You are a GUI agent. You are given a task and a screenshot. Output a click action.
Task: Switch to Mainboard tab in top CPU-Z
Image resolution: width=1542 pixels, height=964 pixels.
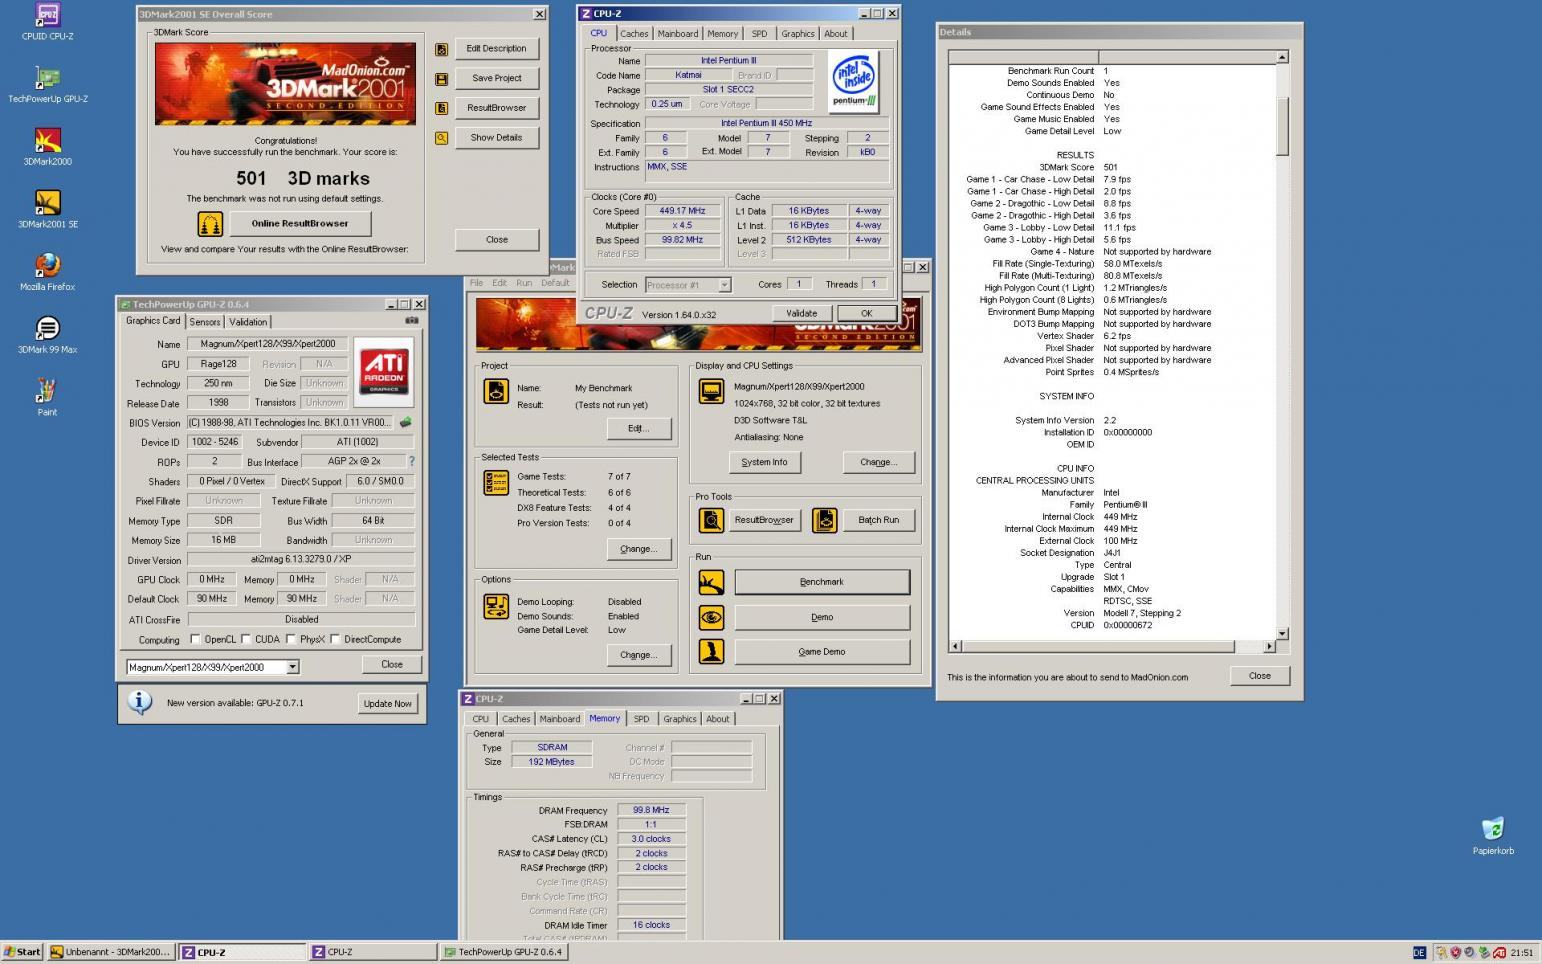coord(678,34)
